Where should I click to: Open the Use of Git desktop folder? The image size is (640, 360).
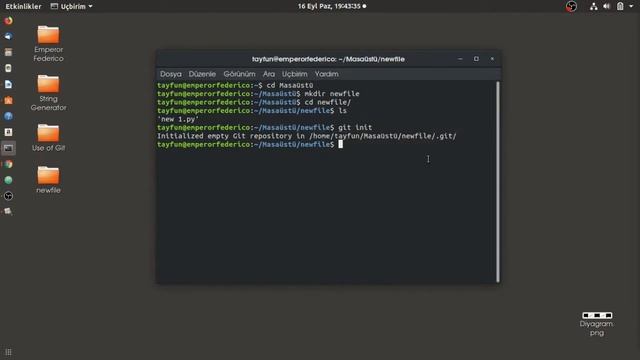[48, 138]
